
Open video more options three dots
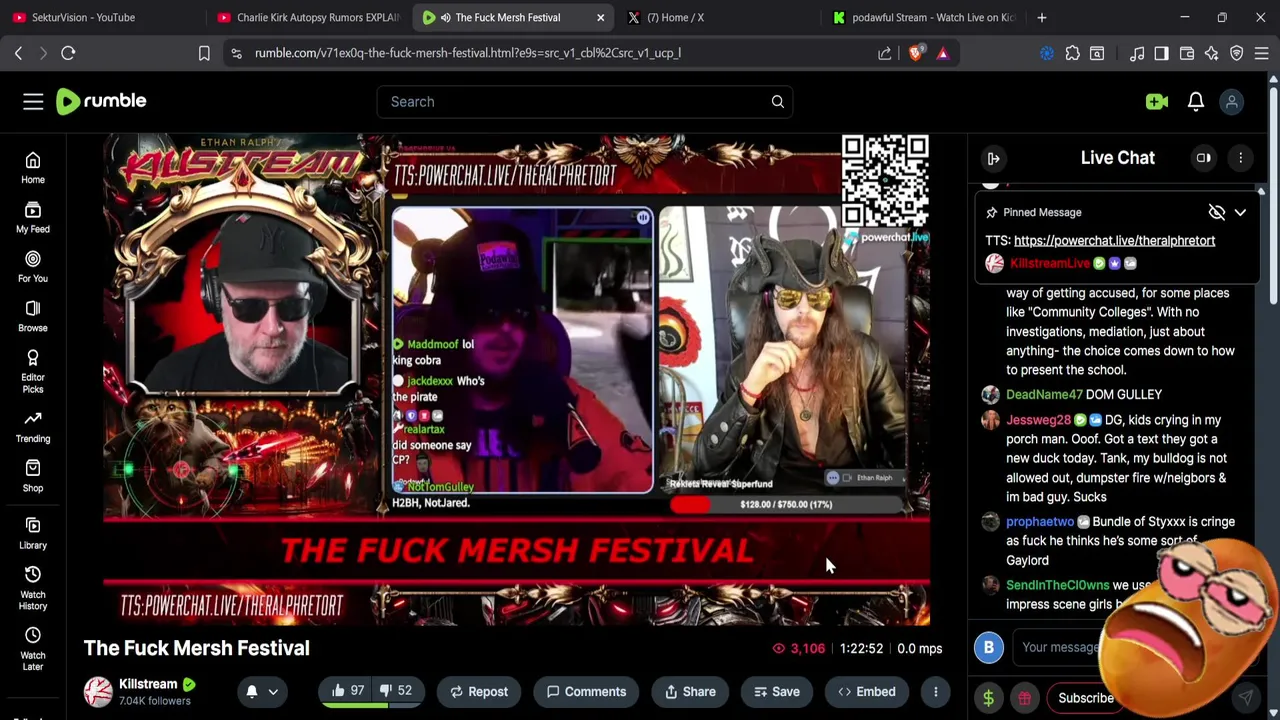click(936, 691)
